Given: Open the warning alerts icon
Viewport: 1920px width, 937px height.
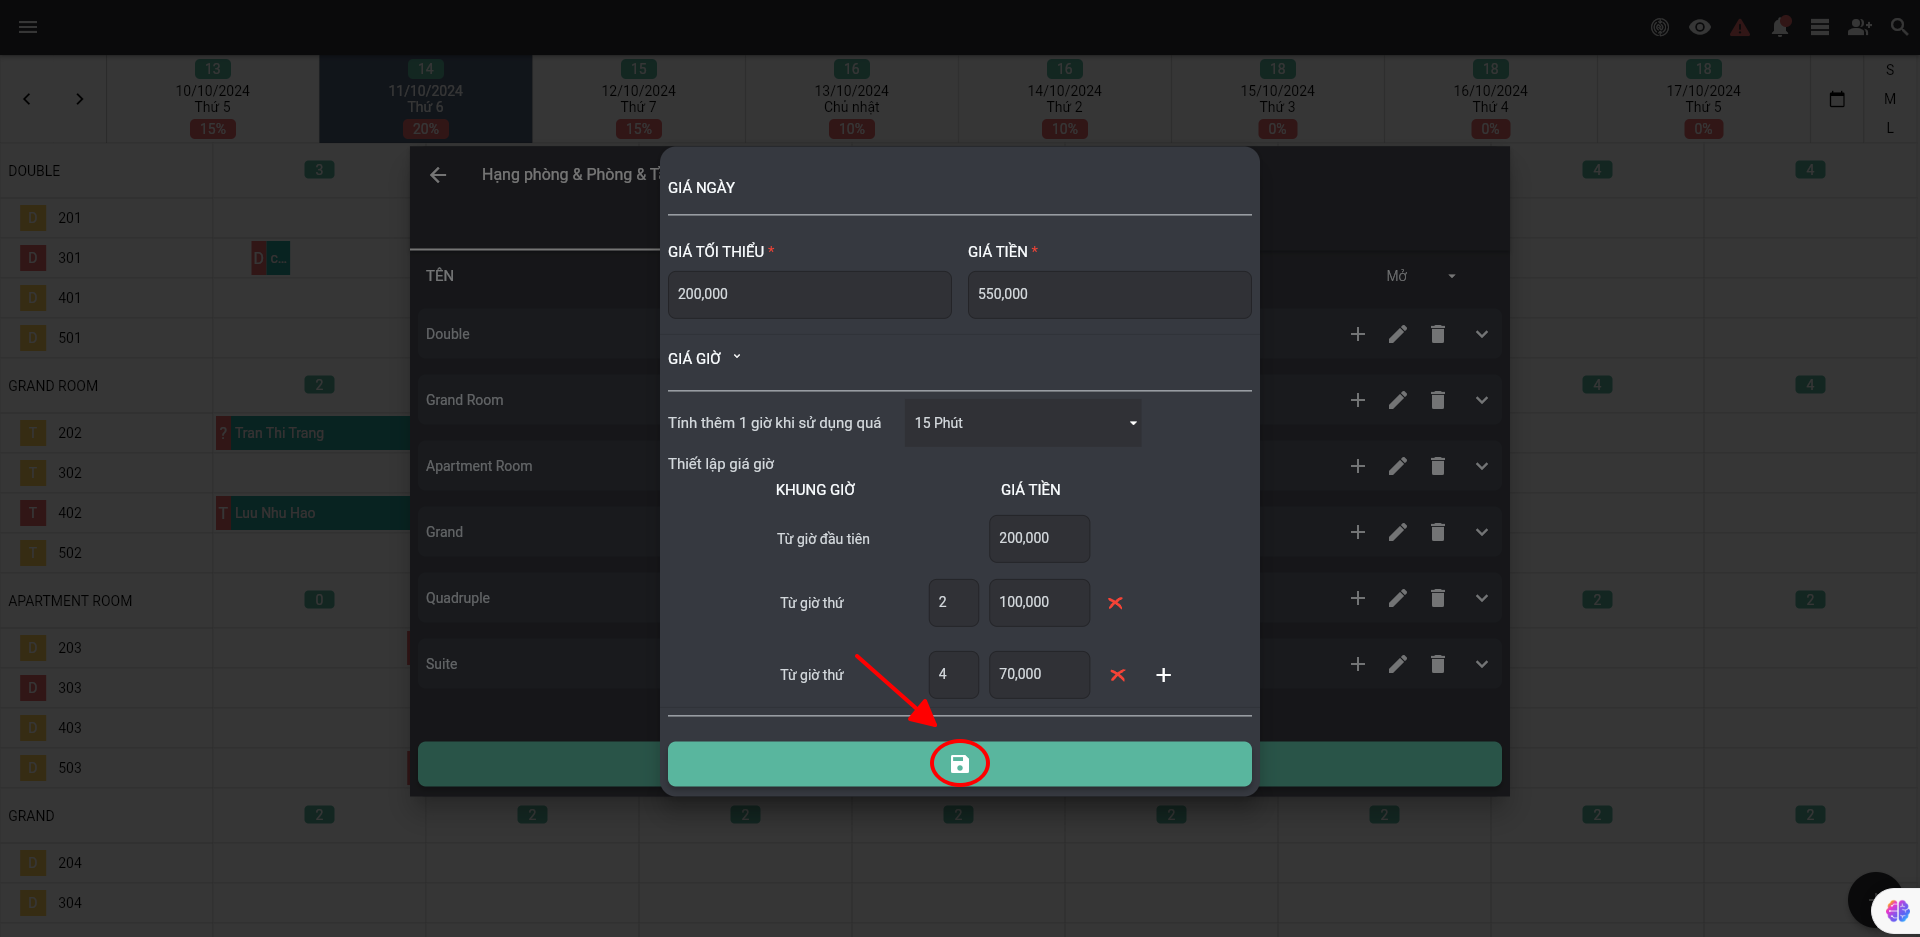Looking at the screenshot, I should (1740, 27).
